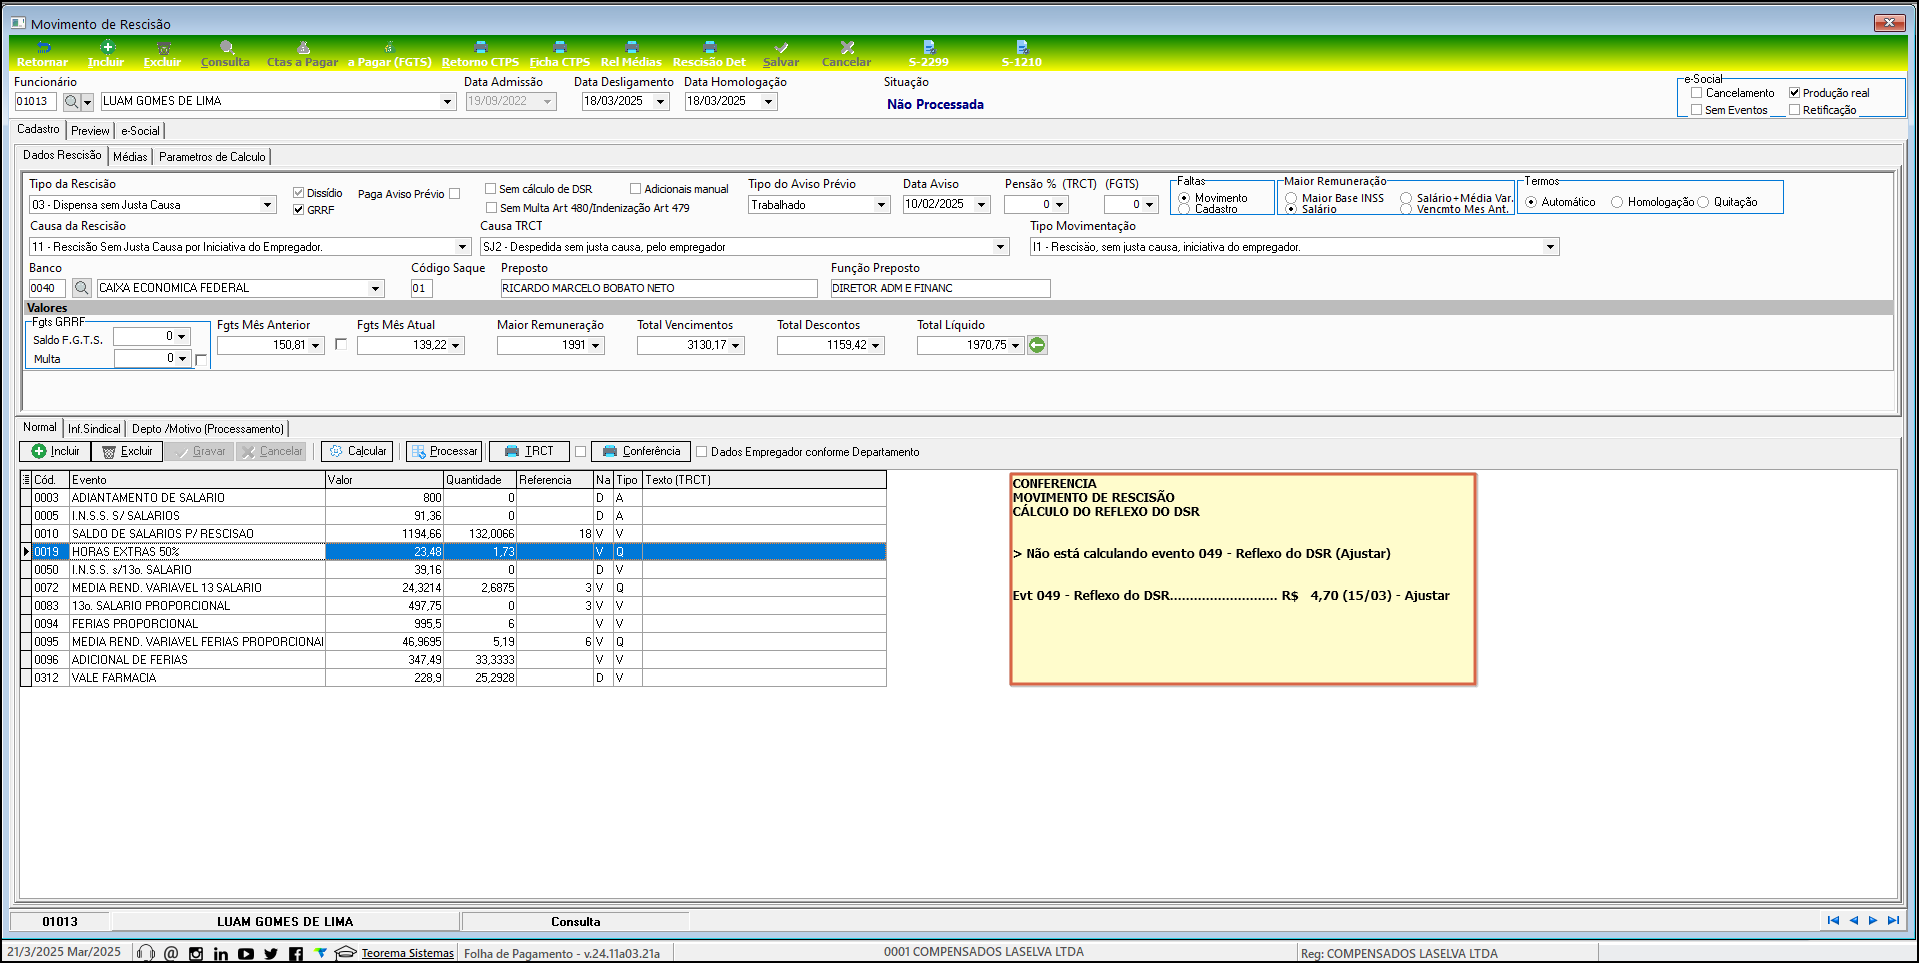Screen dimensions: 1919x963
Task: Enable Sem cálculo de DSR checkbox
Action: point(491,189)
